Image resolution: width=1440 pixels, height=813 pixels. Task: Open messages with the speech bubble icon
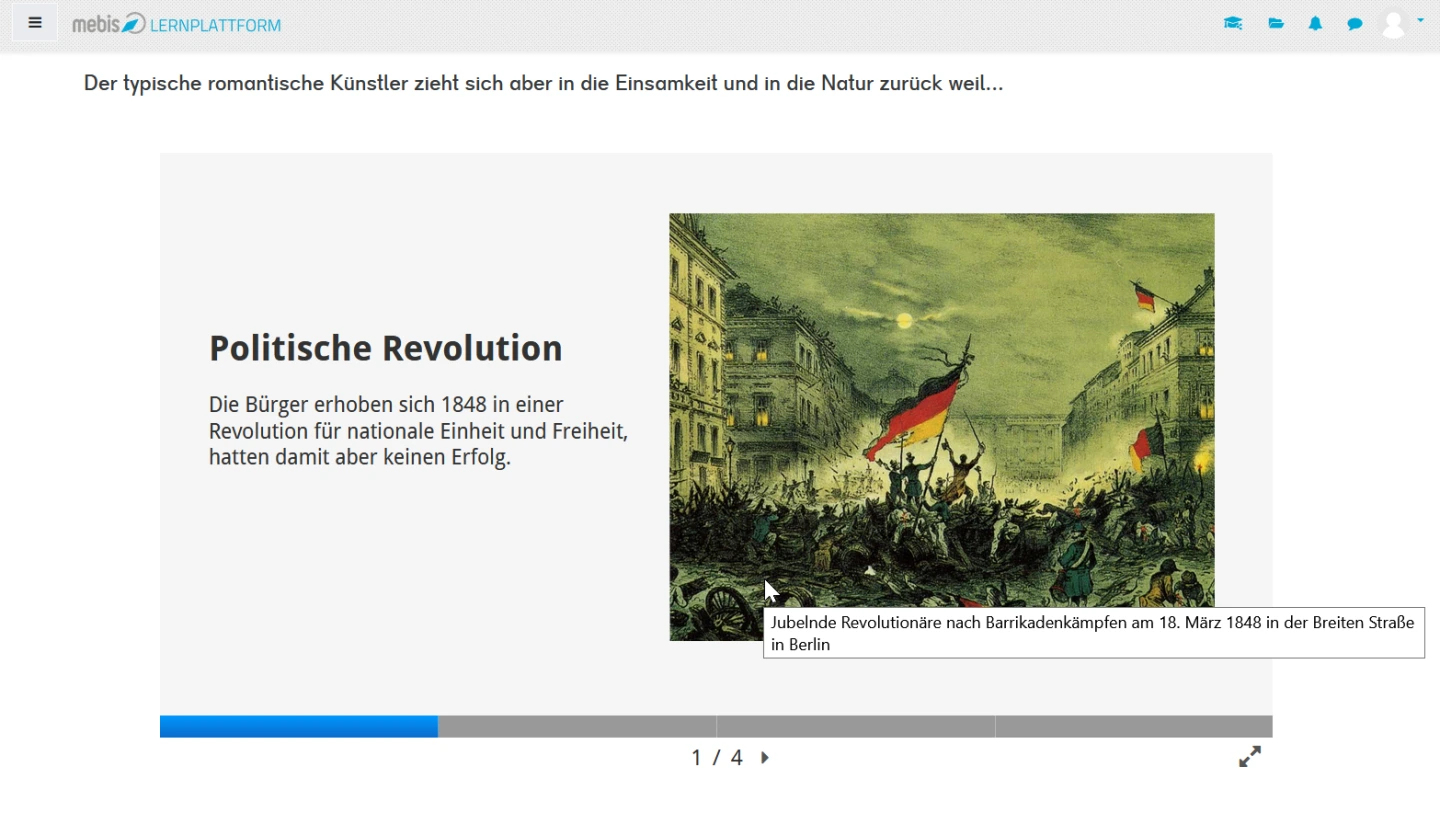[x=1355, y=24]
